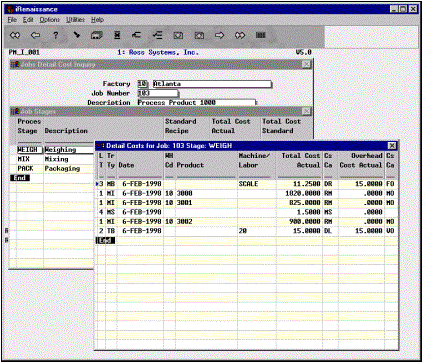Select the MIX stage row
This screenshot has width=422, height=362.
(x=23, y=159)
